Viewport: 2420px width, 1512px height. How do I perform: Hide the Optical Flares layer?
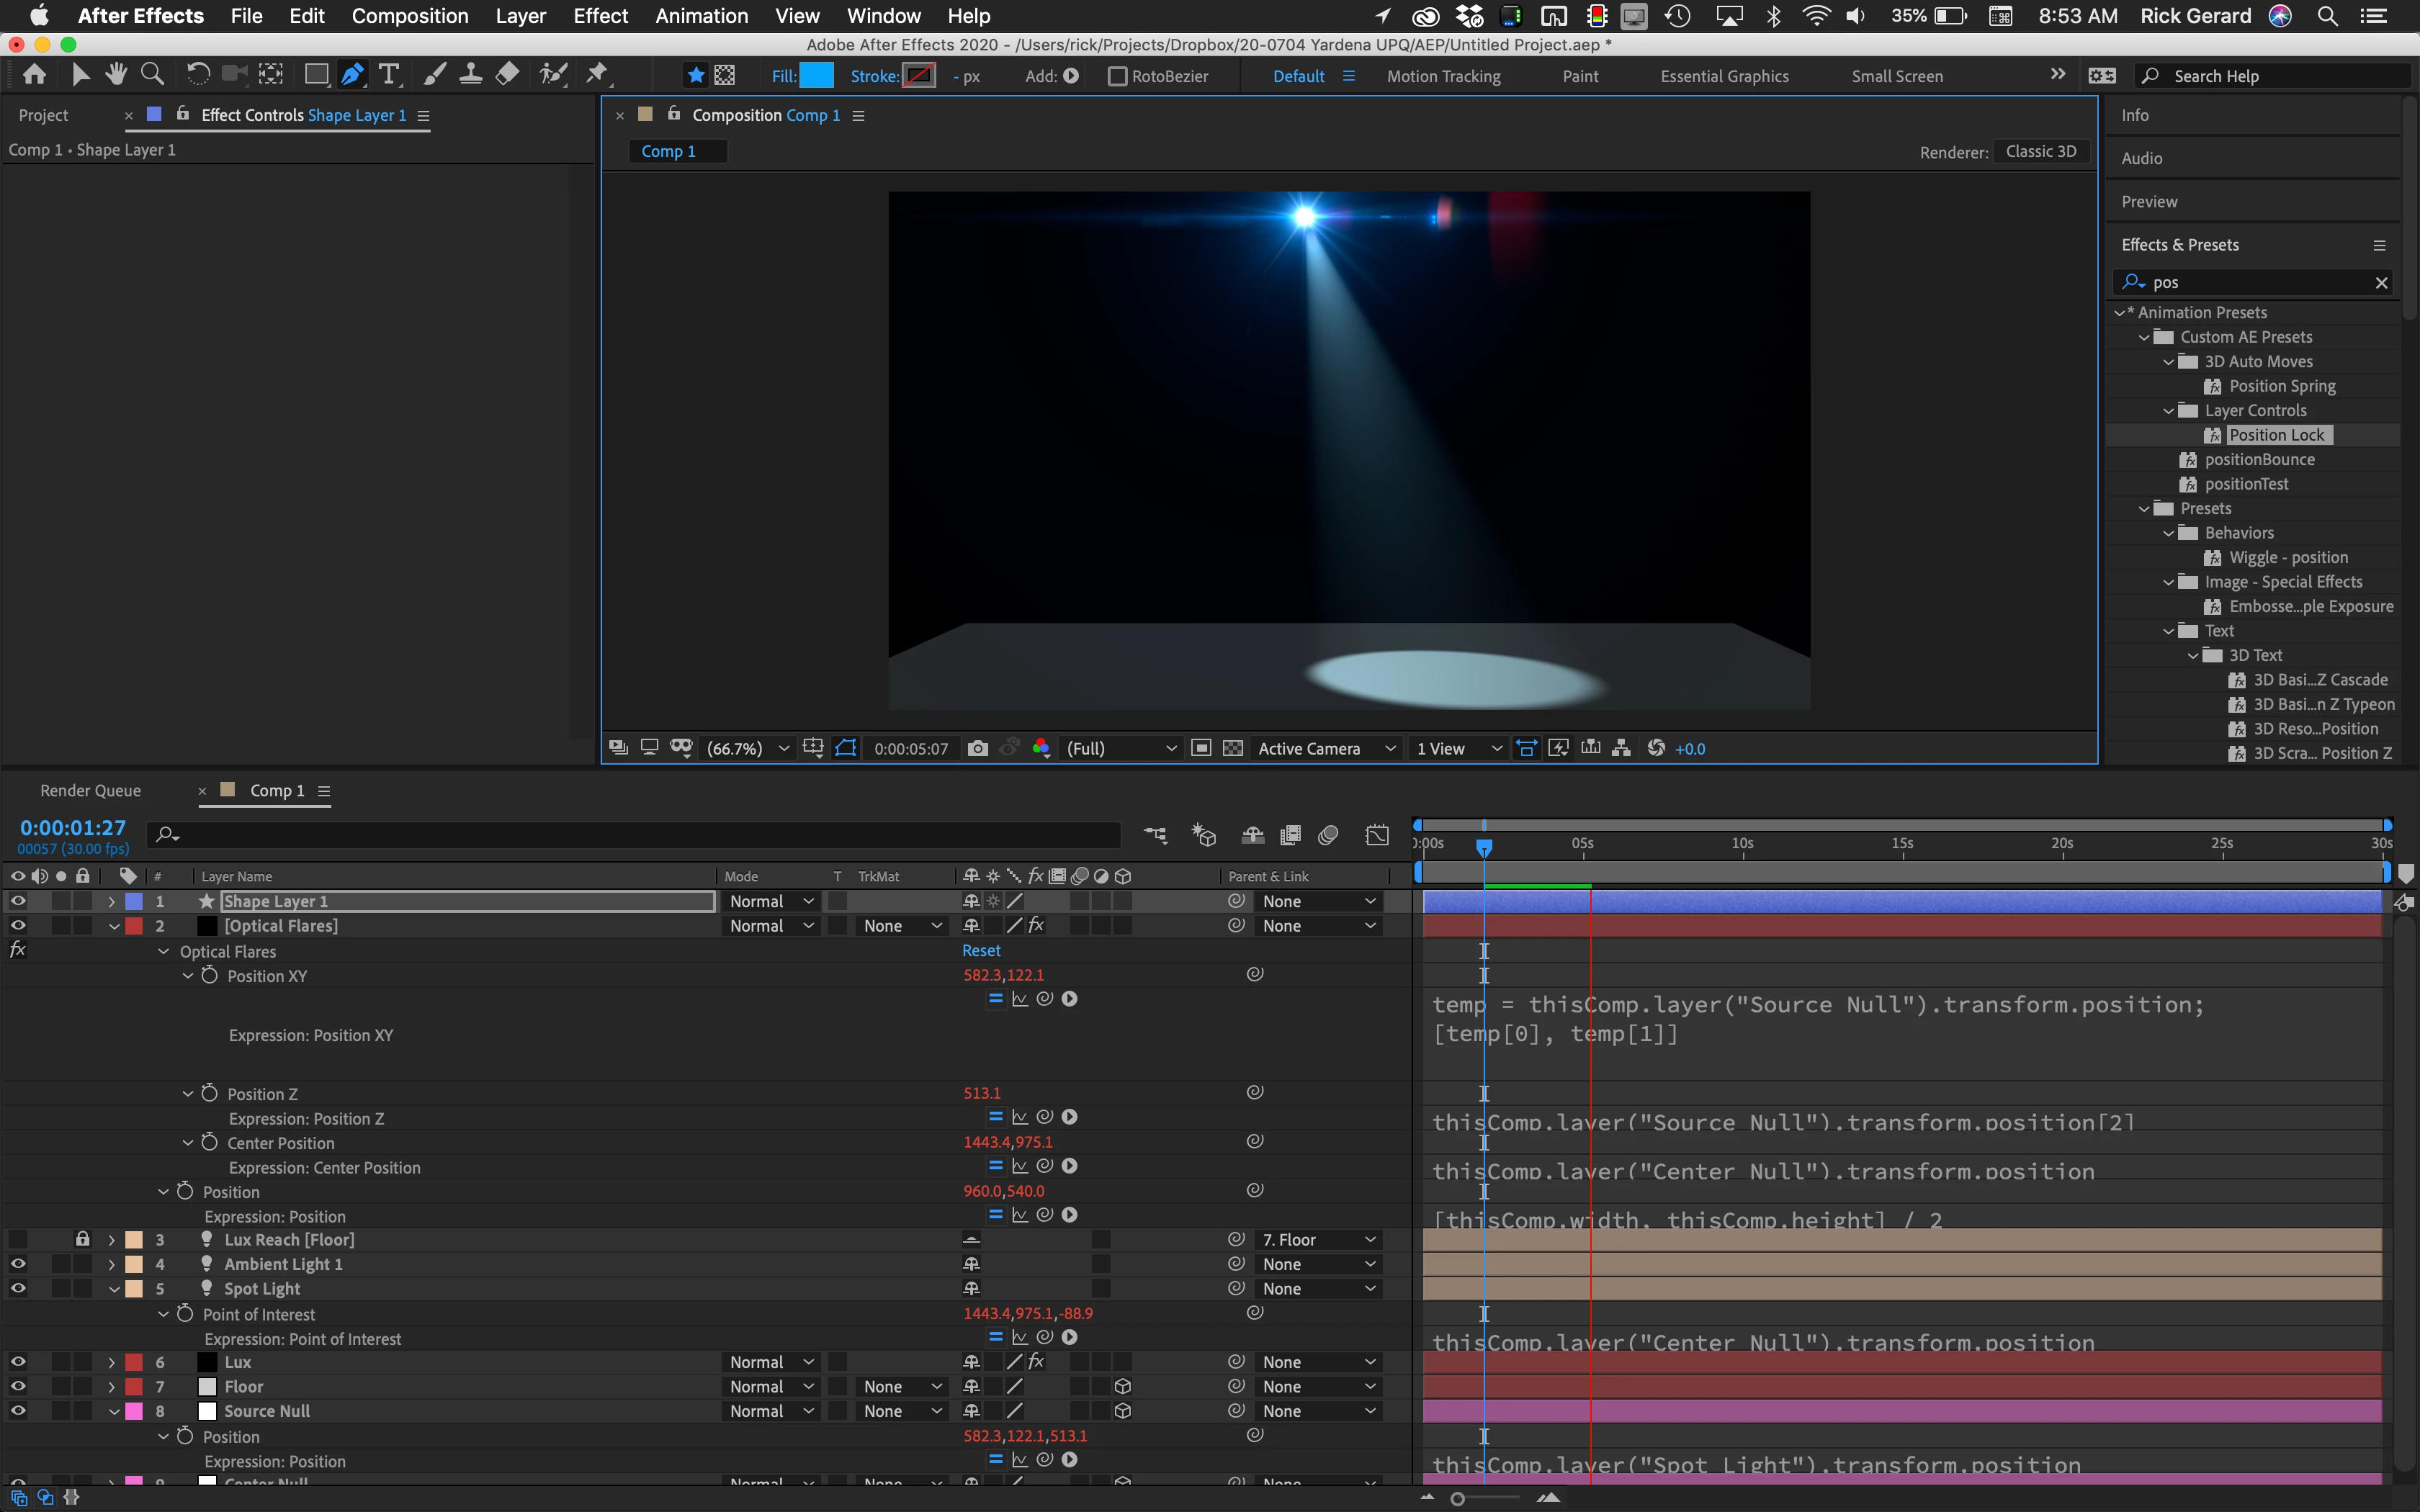click(x=17, y=926)
